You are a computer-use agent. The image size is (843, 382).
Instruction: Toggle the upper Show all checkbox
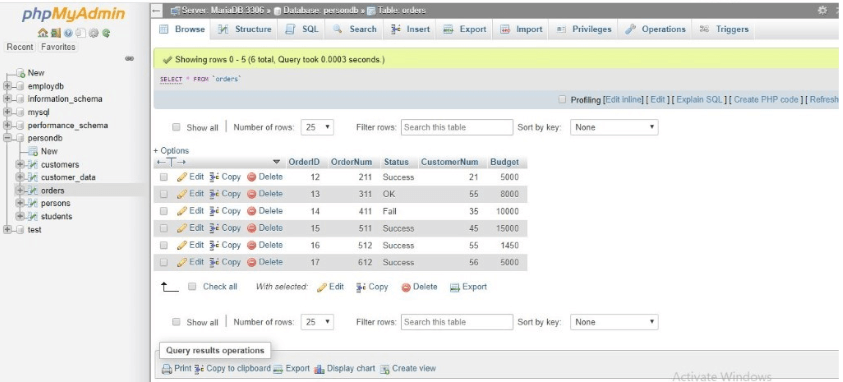[x=176, y=127]
